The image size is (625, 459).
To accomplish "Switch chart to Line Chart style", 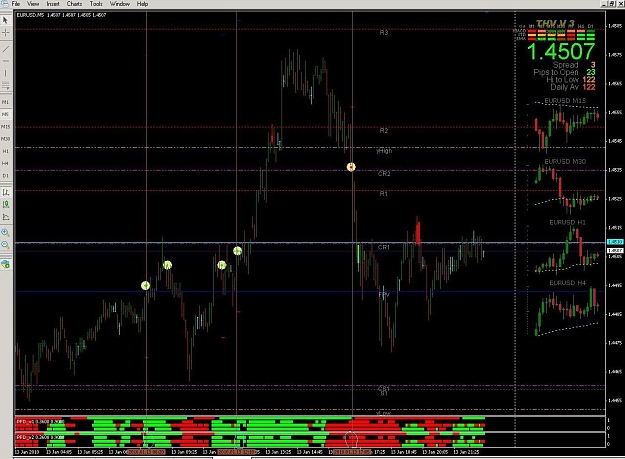I will click(6, 217).
